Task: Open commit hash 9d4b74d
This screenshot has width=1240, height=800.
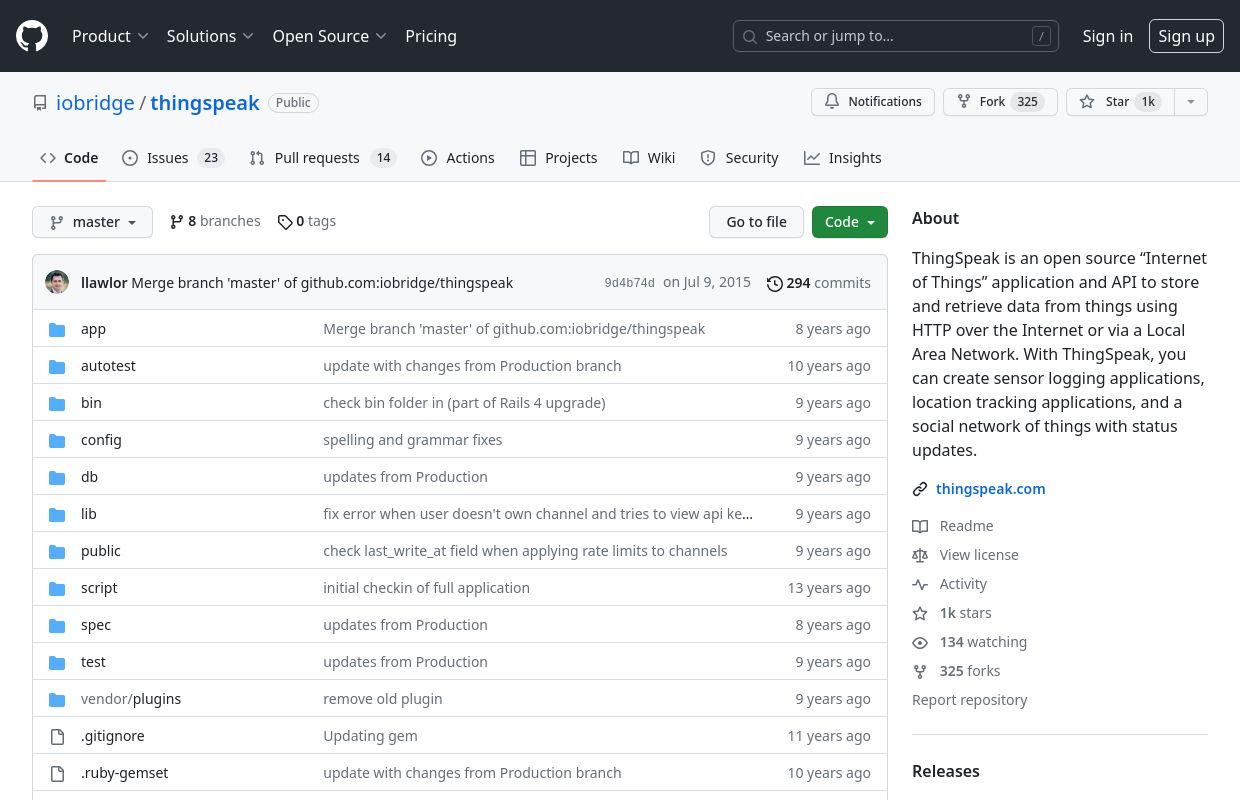Action: click(x=630, y=283)
